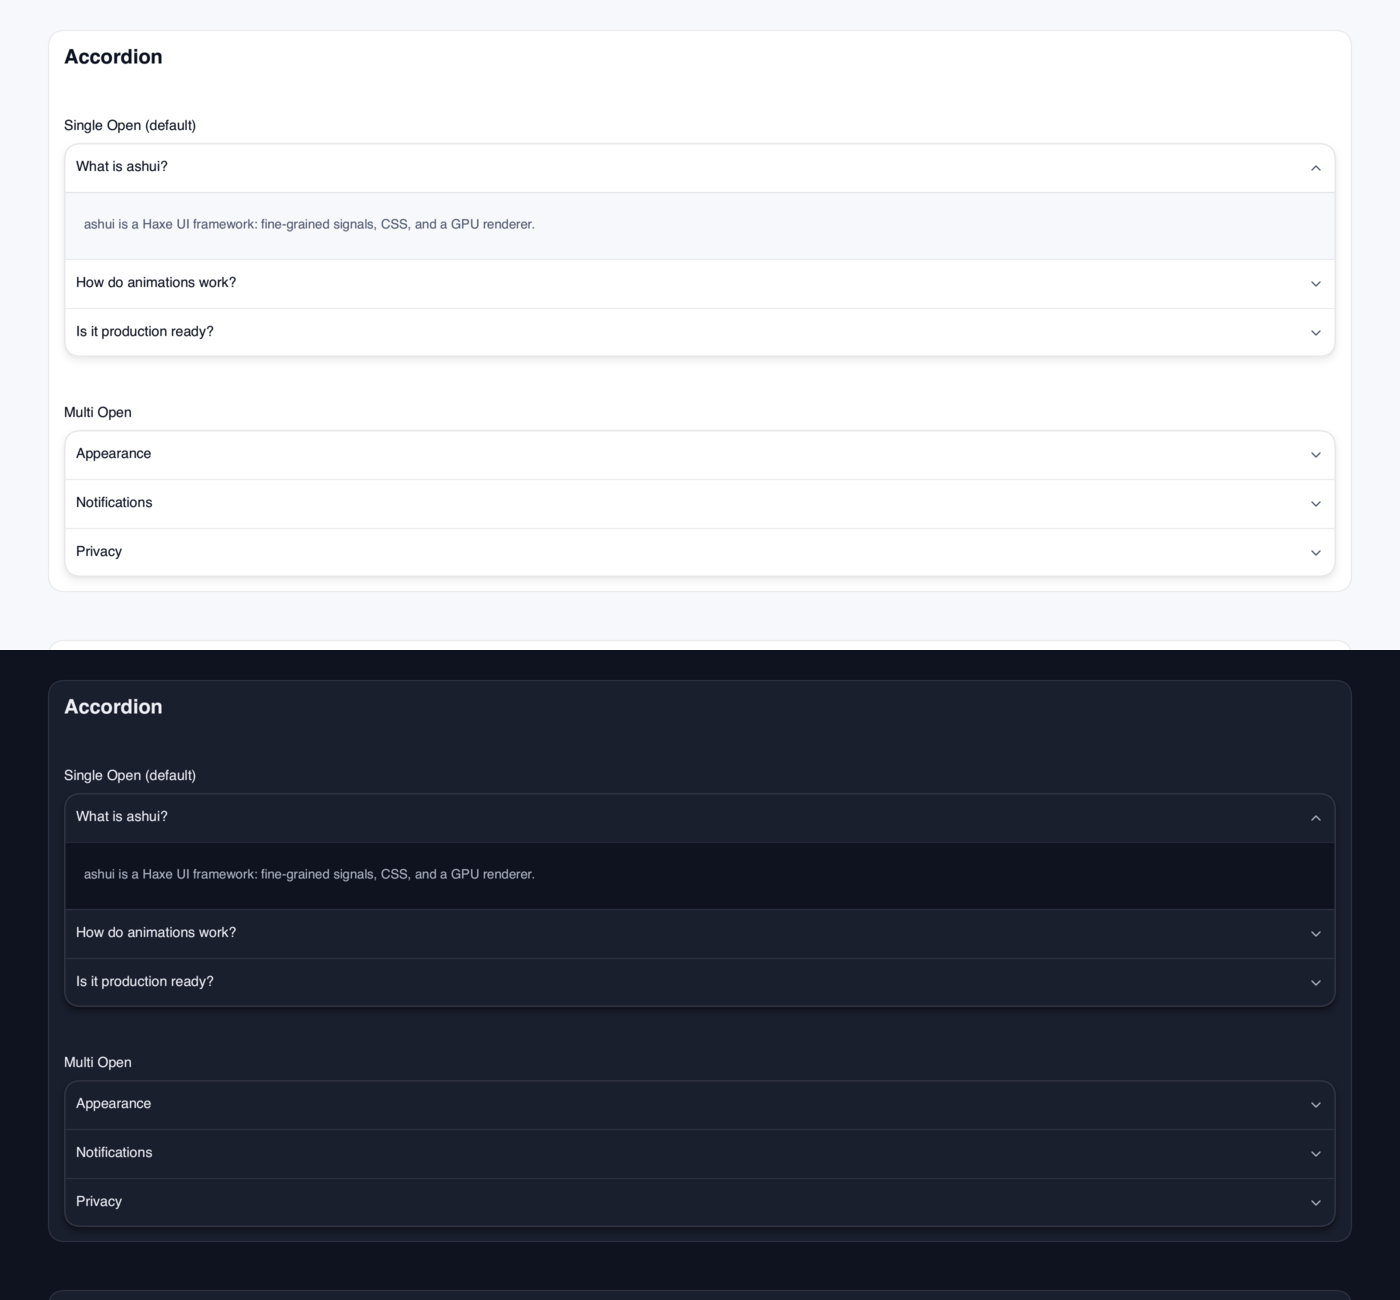Expand the Privacy chevron in light panel

tap(1316, 553)
